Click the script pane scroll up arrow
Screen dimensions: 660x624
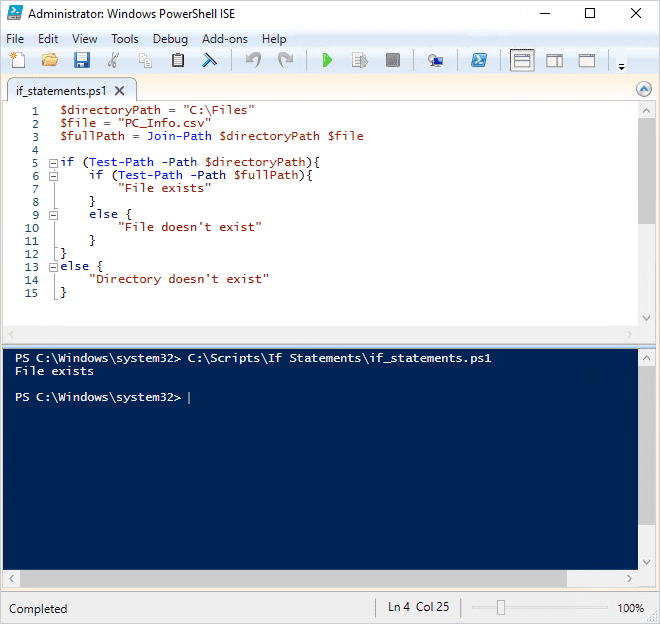646,111
